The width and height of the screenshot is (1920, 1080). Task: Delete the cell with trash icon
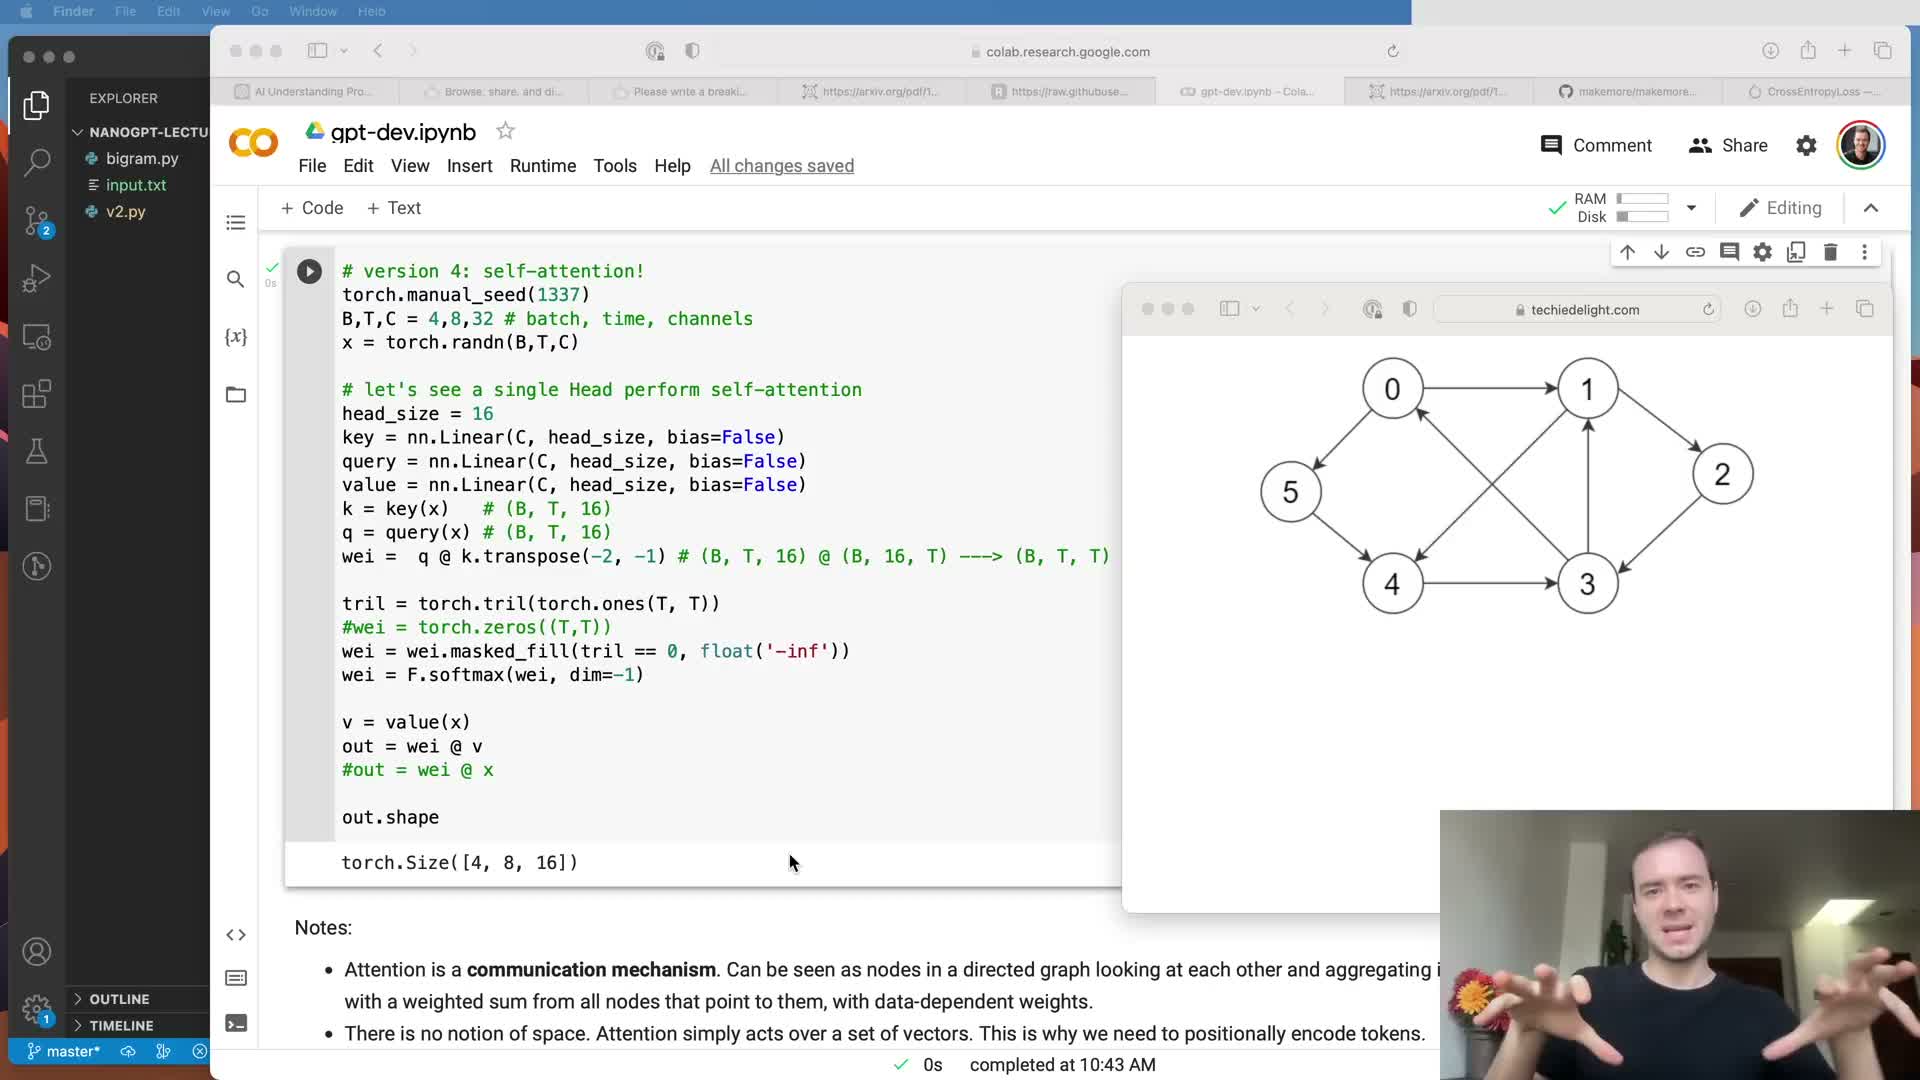(x=1830, y=252)
